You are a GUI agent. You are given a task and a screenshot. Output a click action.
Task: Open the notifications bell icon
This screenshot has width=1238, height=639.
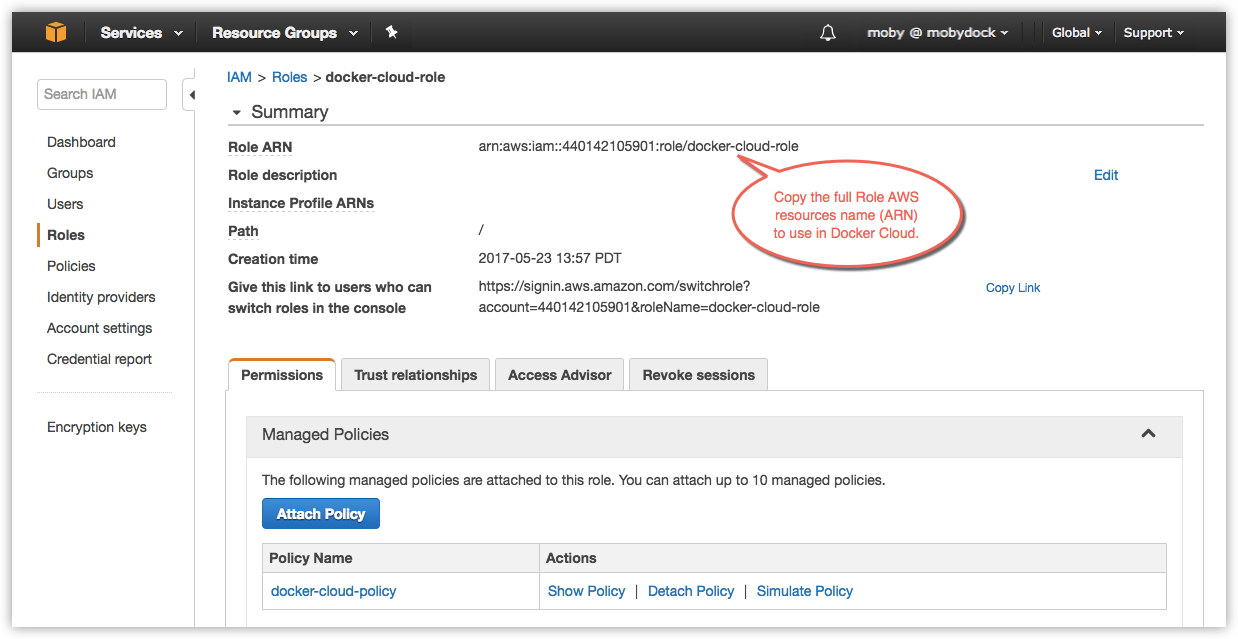tap(827, 33)
